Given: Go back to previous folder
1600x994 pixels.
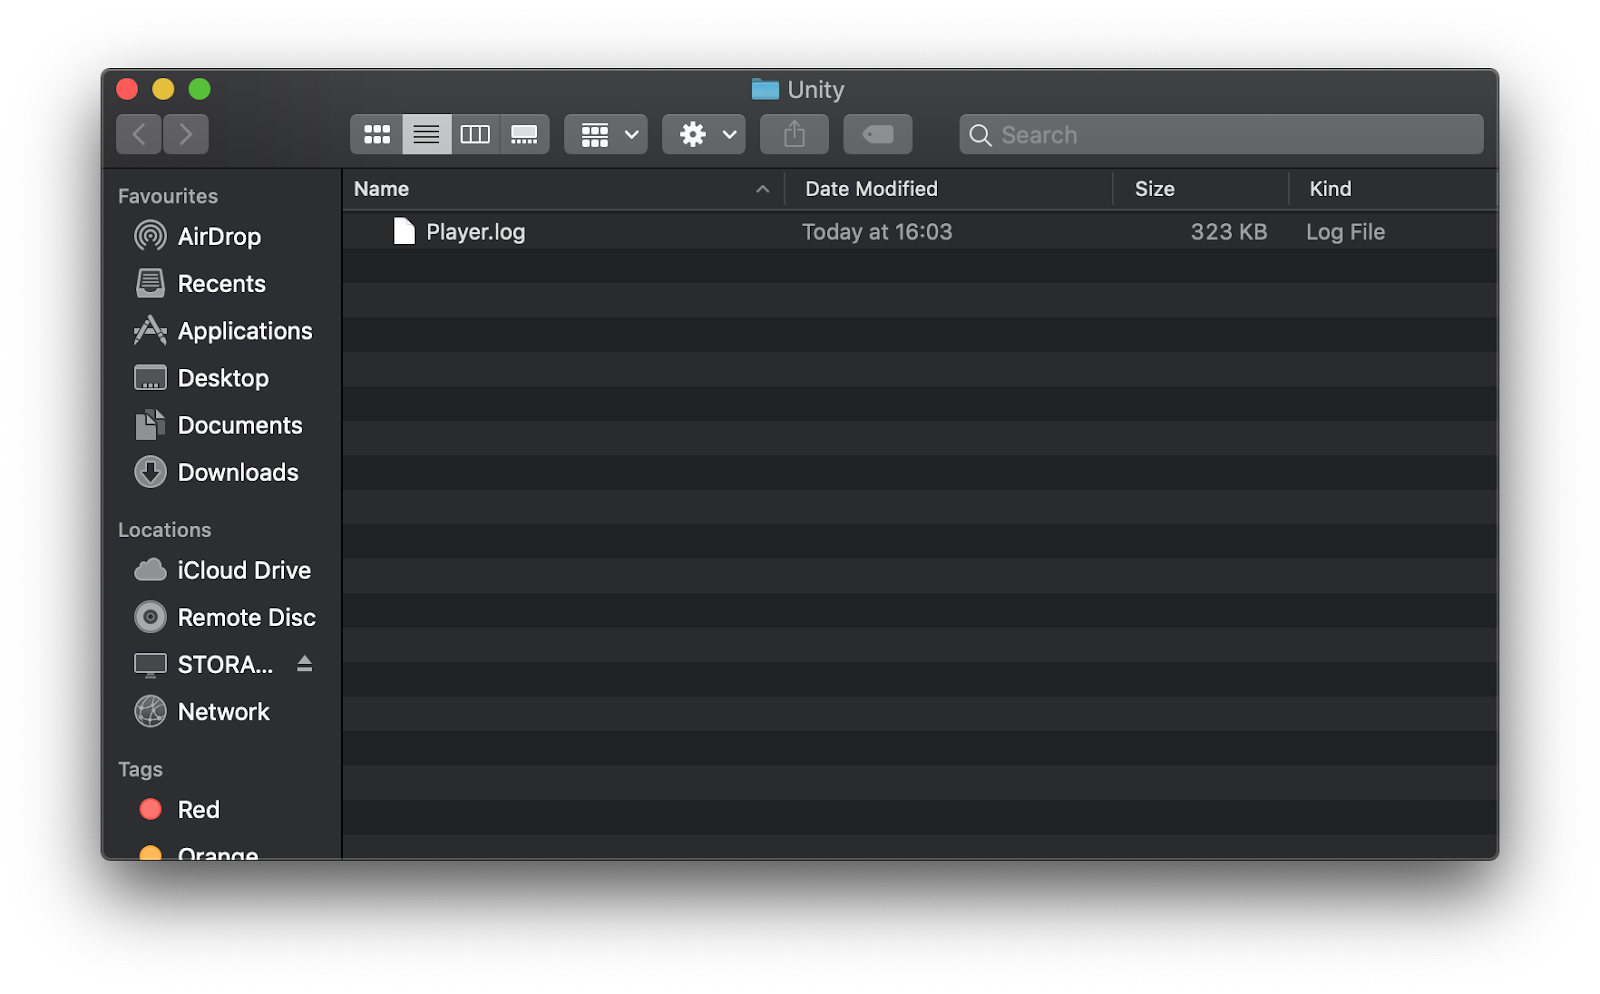Looking at the screenshot, I should (x=138, y=133).
